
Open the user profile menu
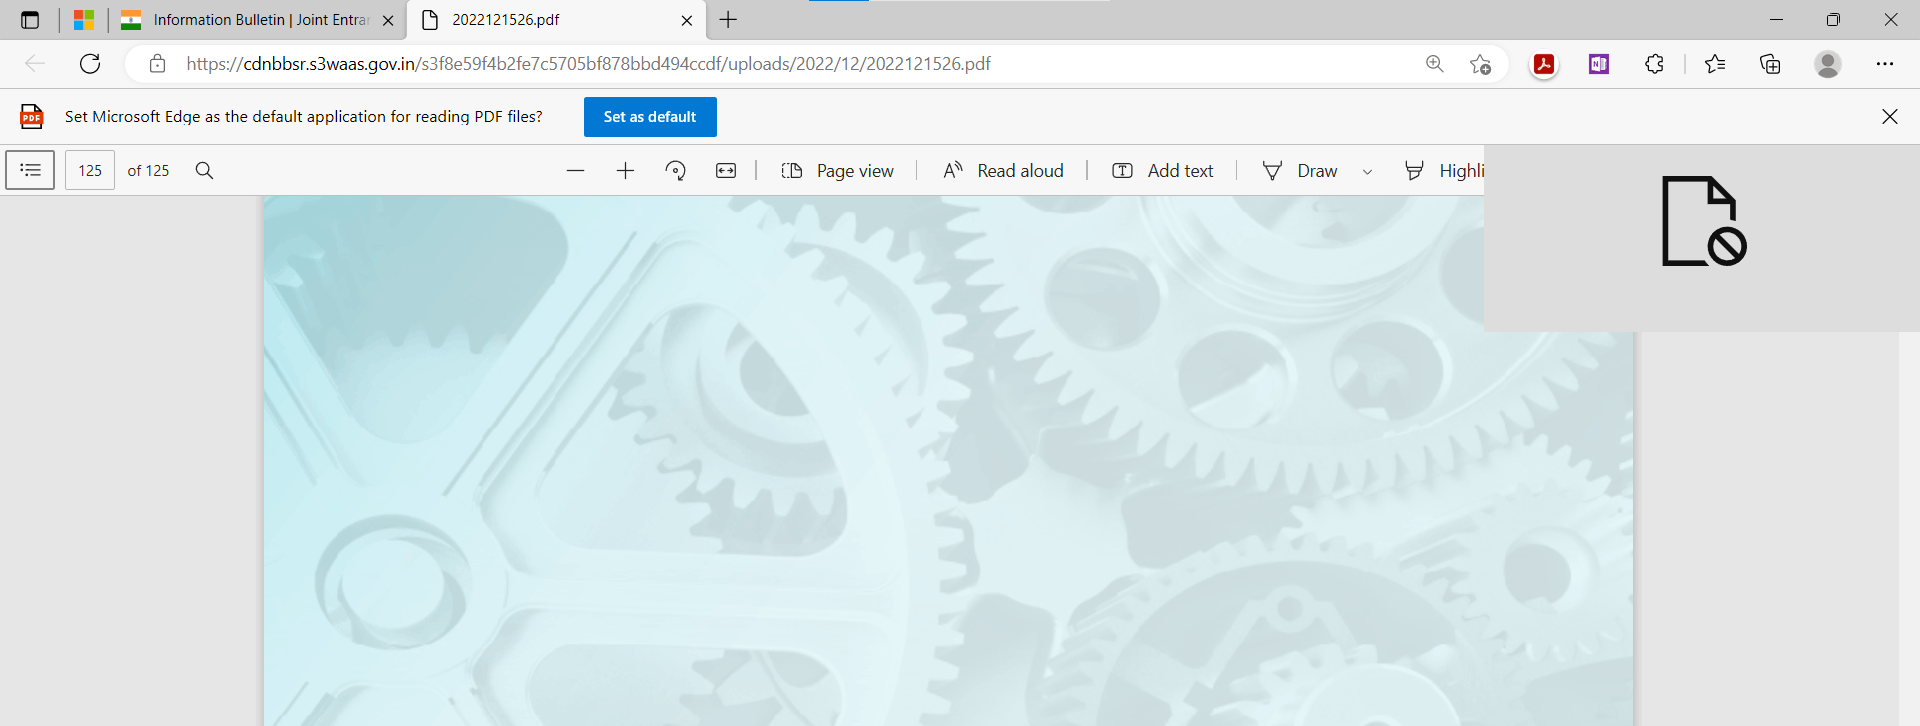click(x=1828, y=64)
